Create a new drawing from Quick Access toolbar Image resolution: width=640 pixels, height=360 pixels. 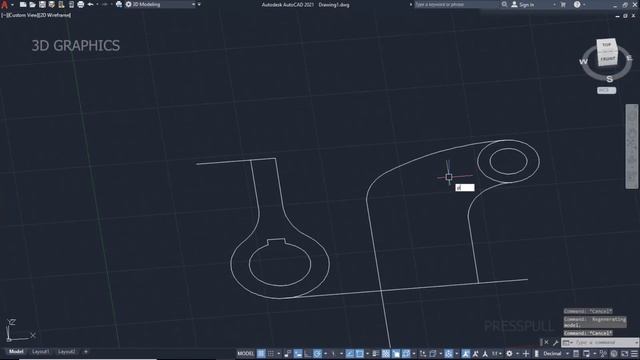point(23,4)
